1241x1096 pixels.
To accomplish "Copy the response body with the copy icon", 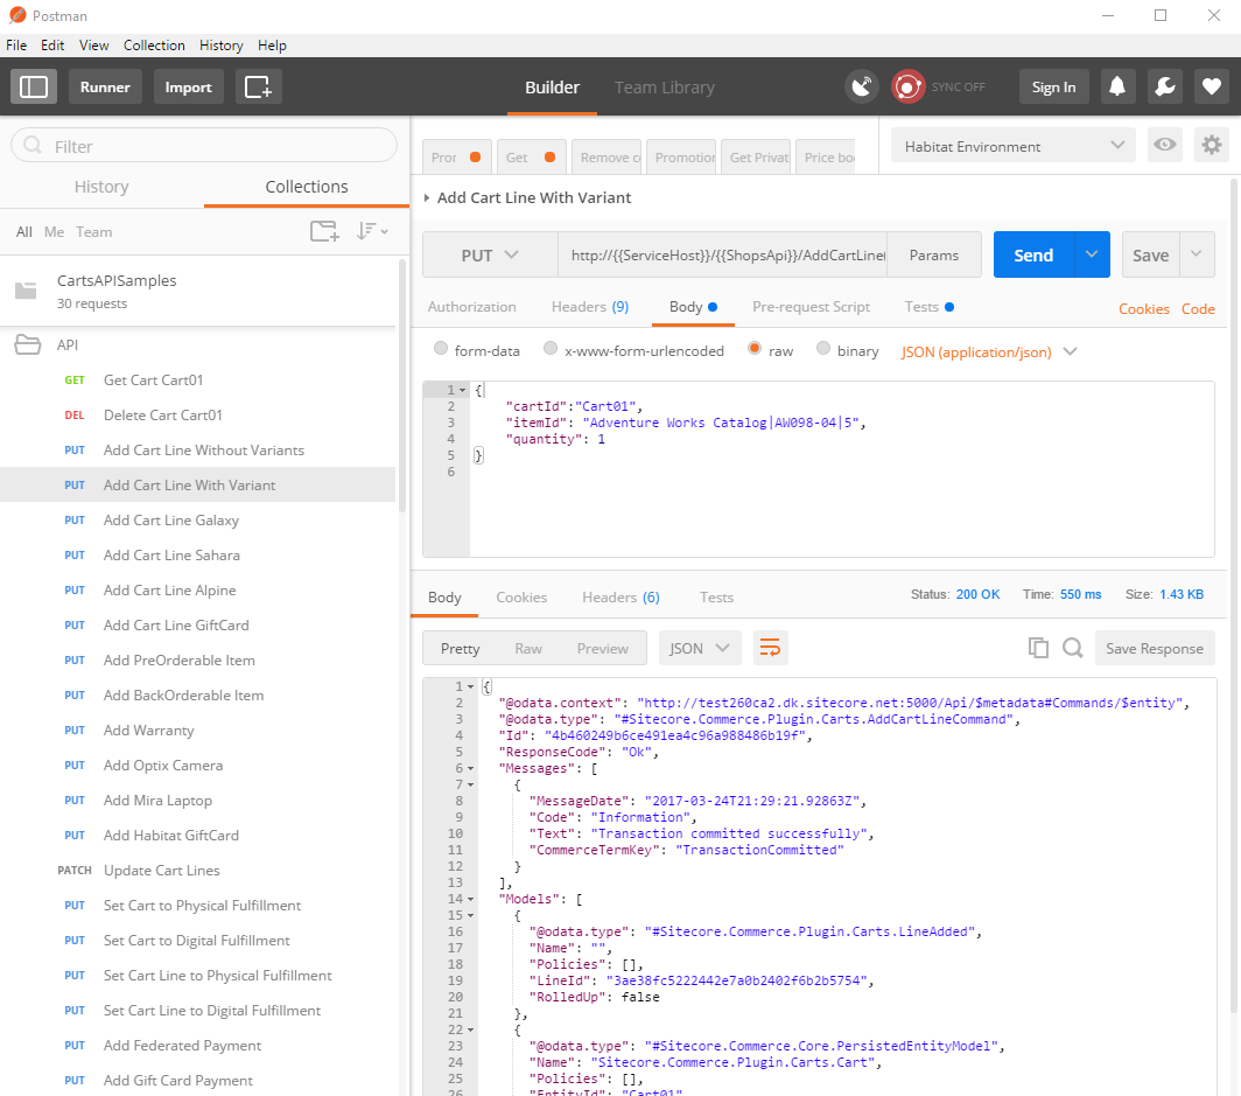I will click(1038, 648).
